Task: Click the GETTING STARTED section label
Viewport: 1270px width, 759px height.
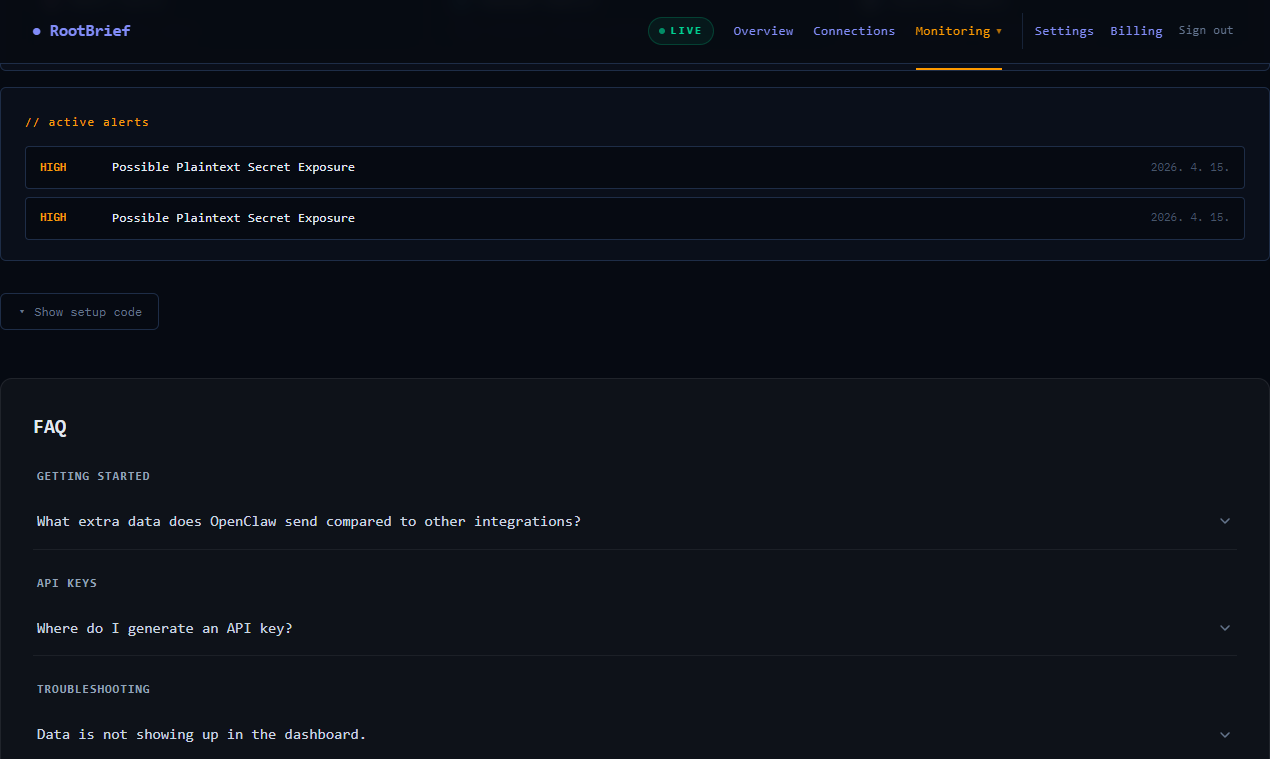Action: coord(93,476)
